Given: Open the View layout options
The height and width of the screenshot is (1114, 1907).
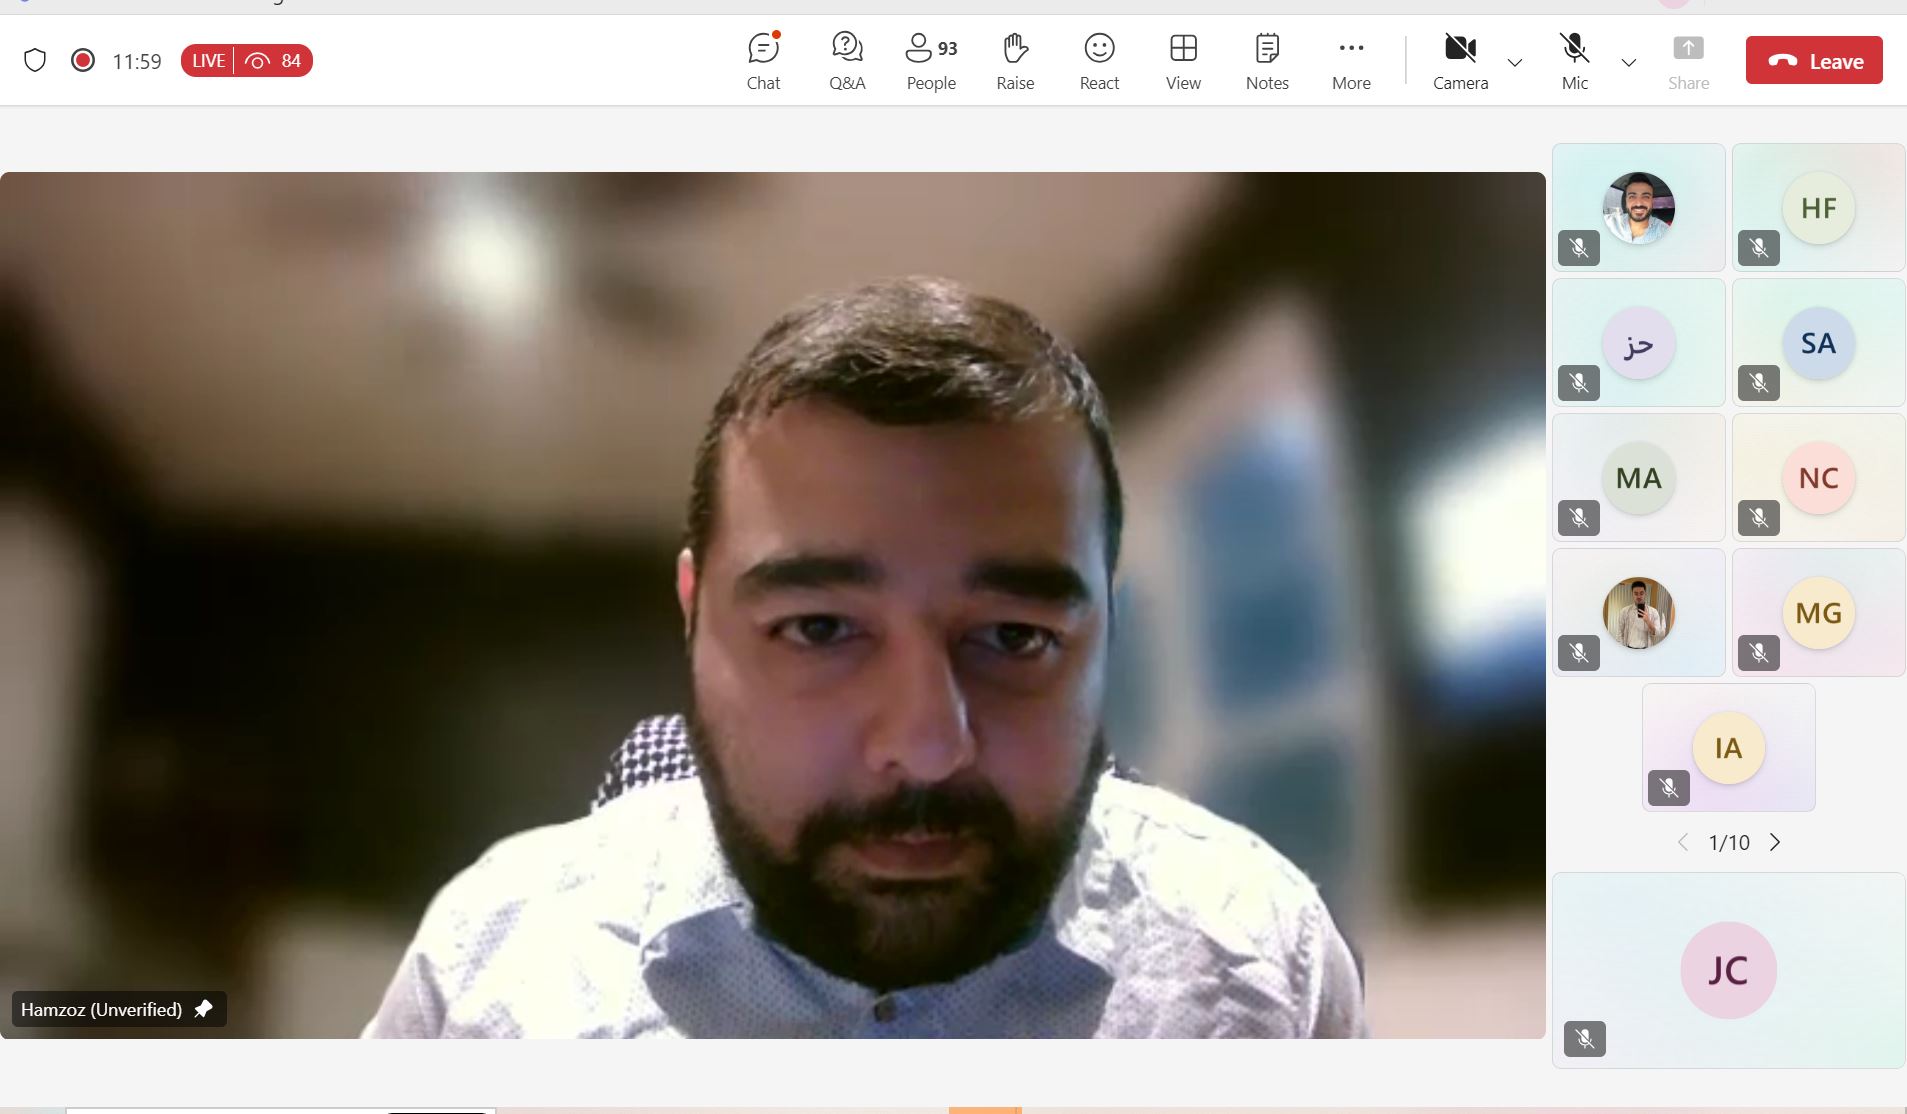Looking at the screenshot, I should click(1183, 61).
